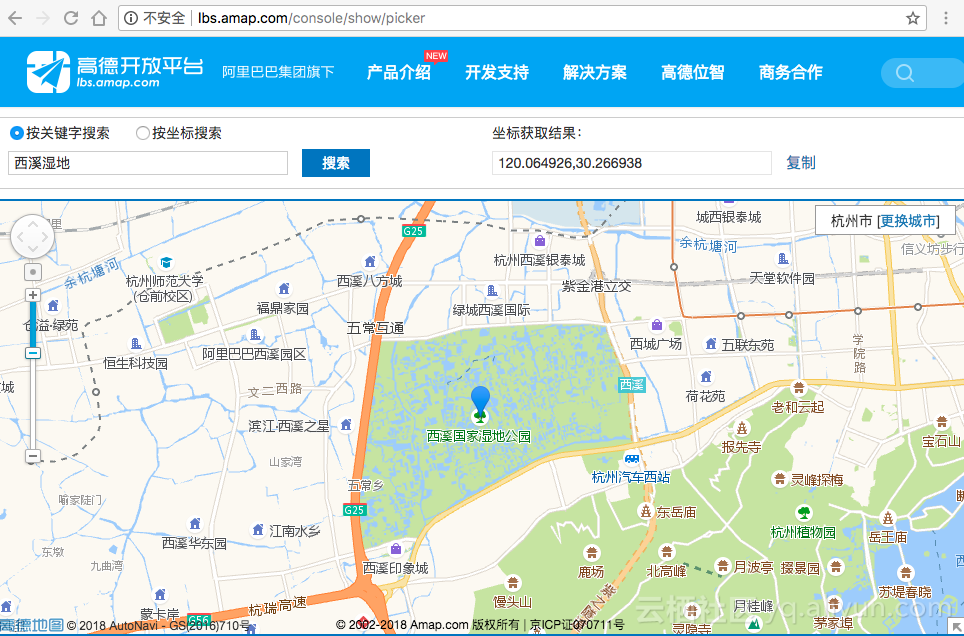
Task: Open the 开发支持 menu
Action: [x=496, y=73]
